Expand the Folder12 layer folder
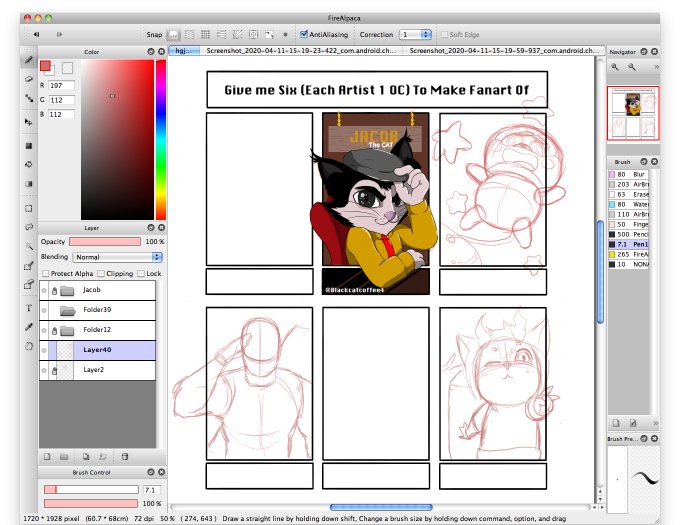This screenshot has width=680, height=525. (x=67, y=331)
